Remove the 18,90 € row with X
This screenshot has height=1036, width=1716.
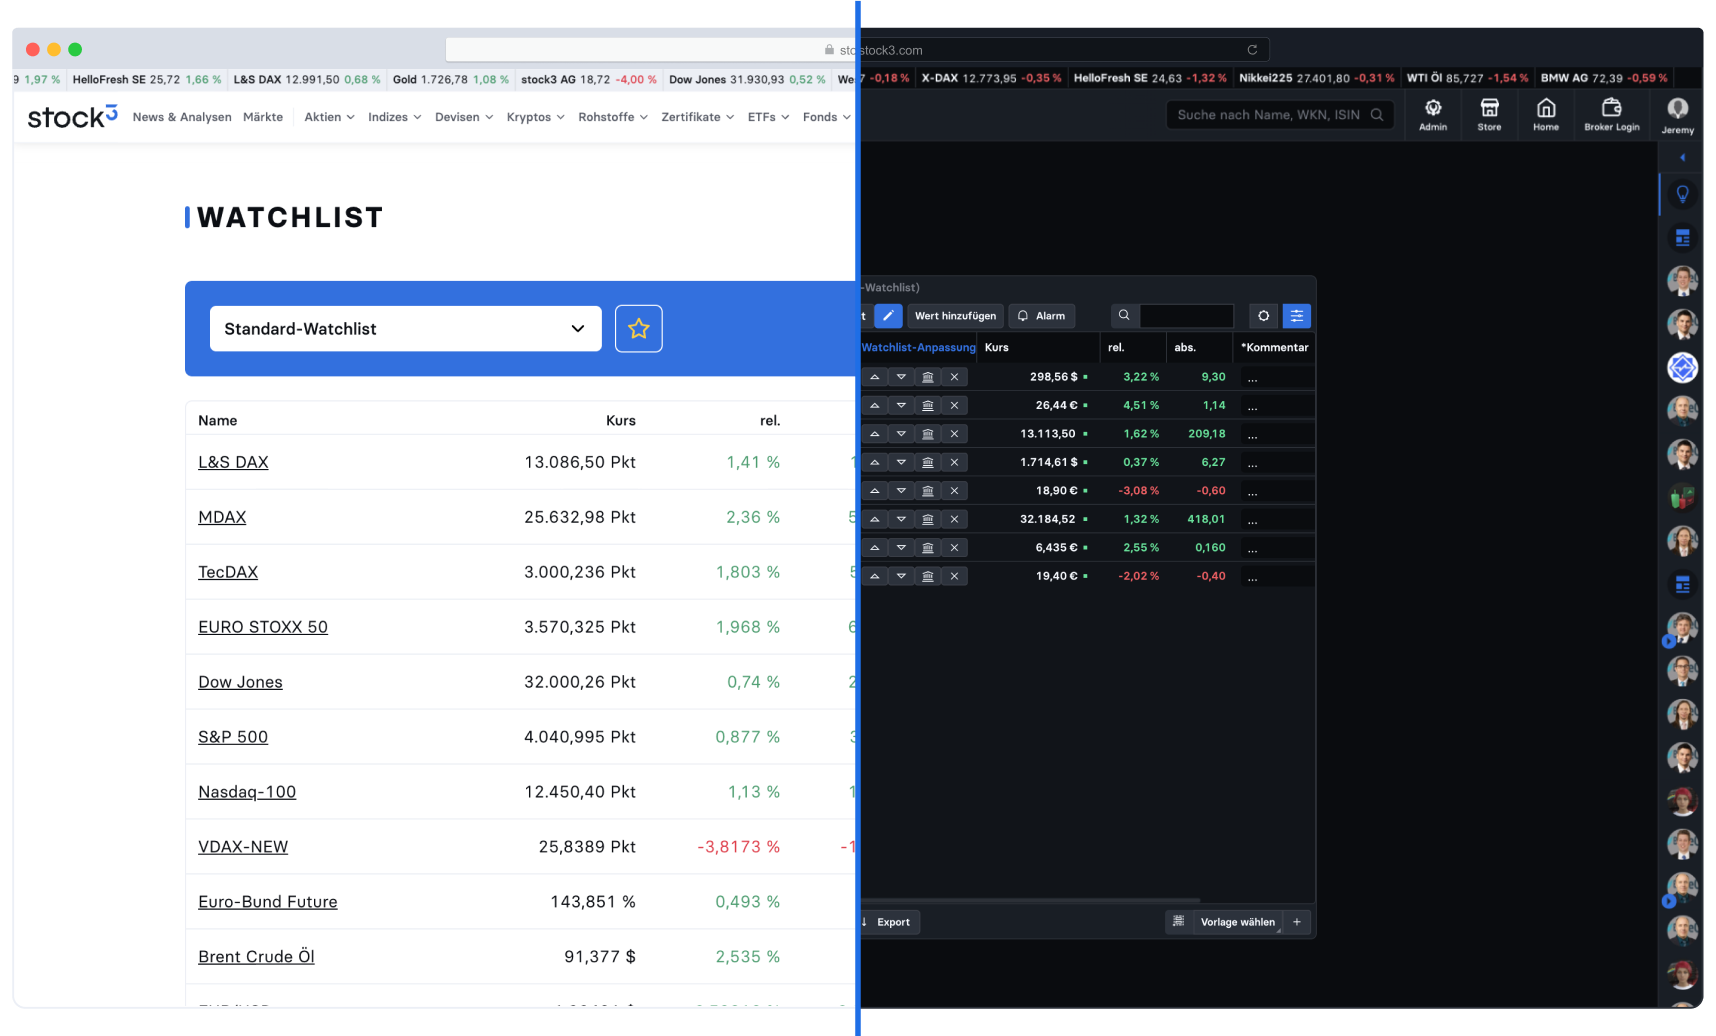[x=954, y=491]
